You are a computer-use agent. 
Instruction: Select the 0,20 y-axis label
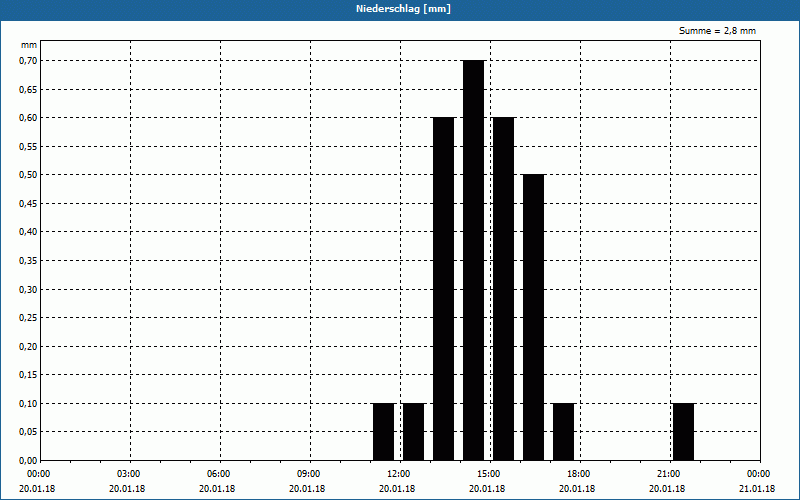point(28,346)
